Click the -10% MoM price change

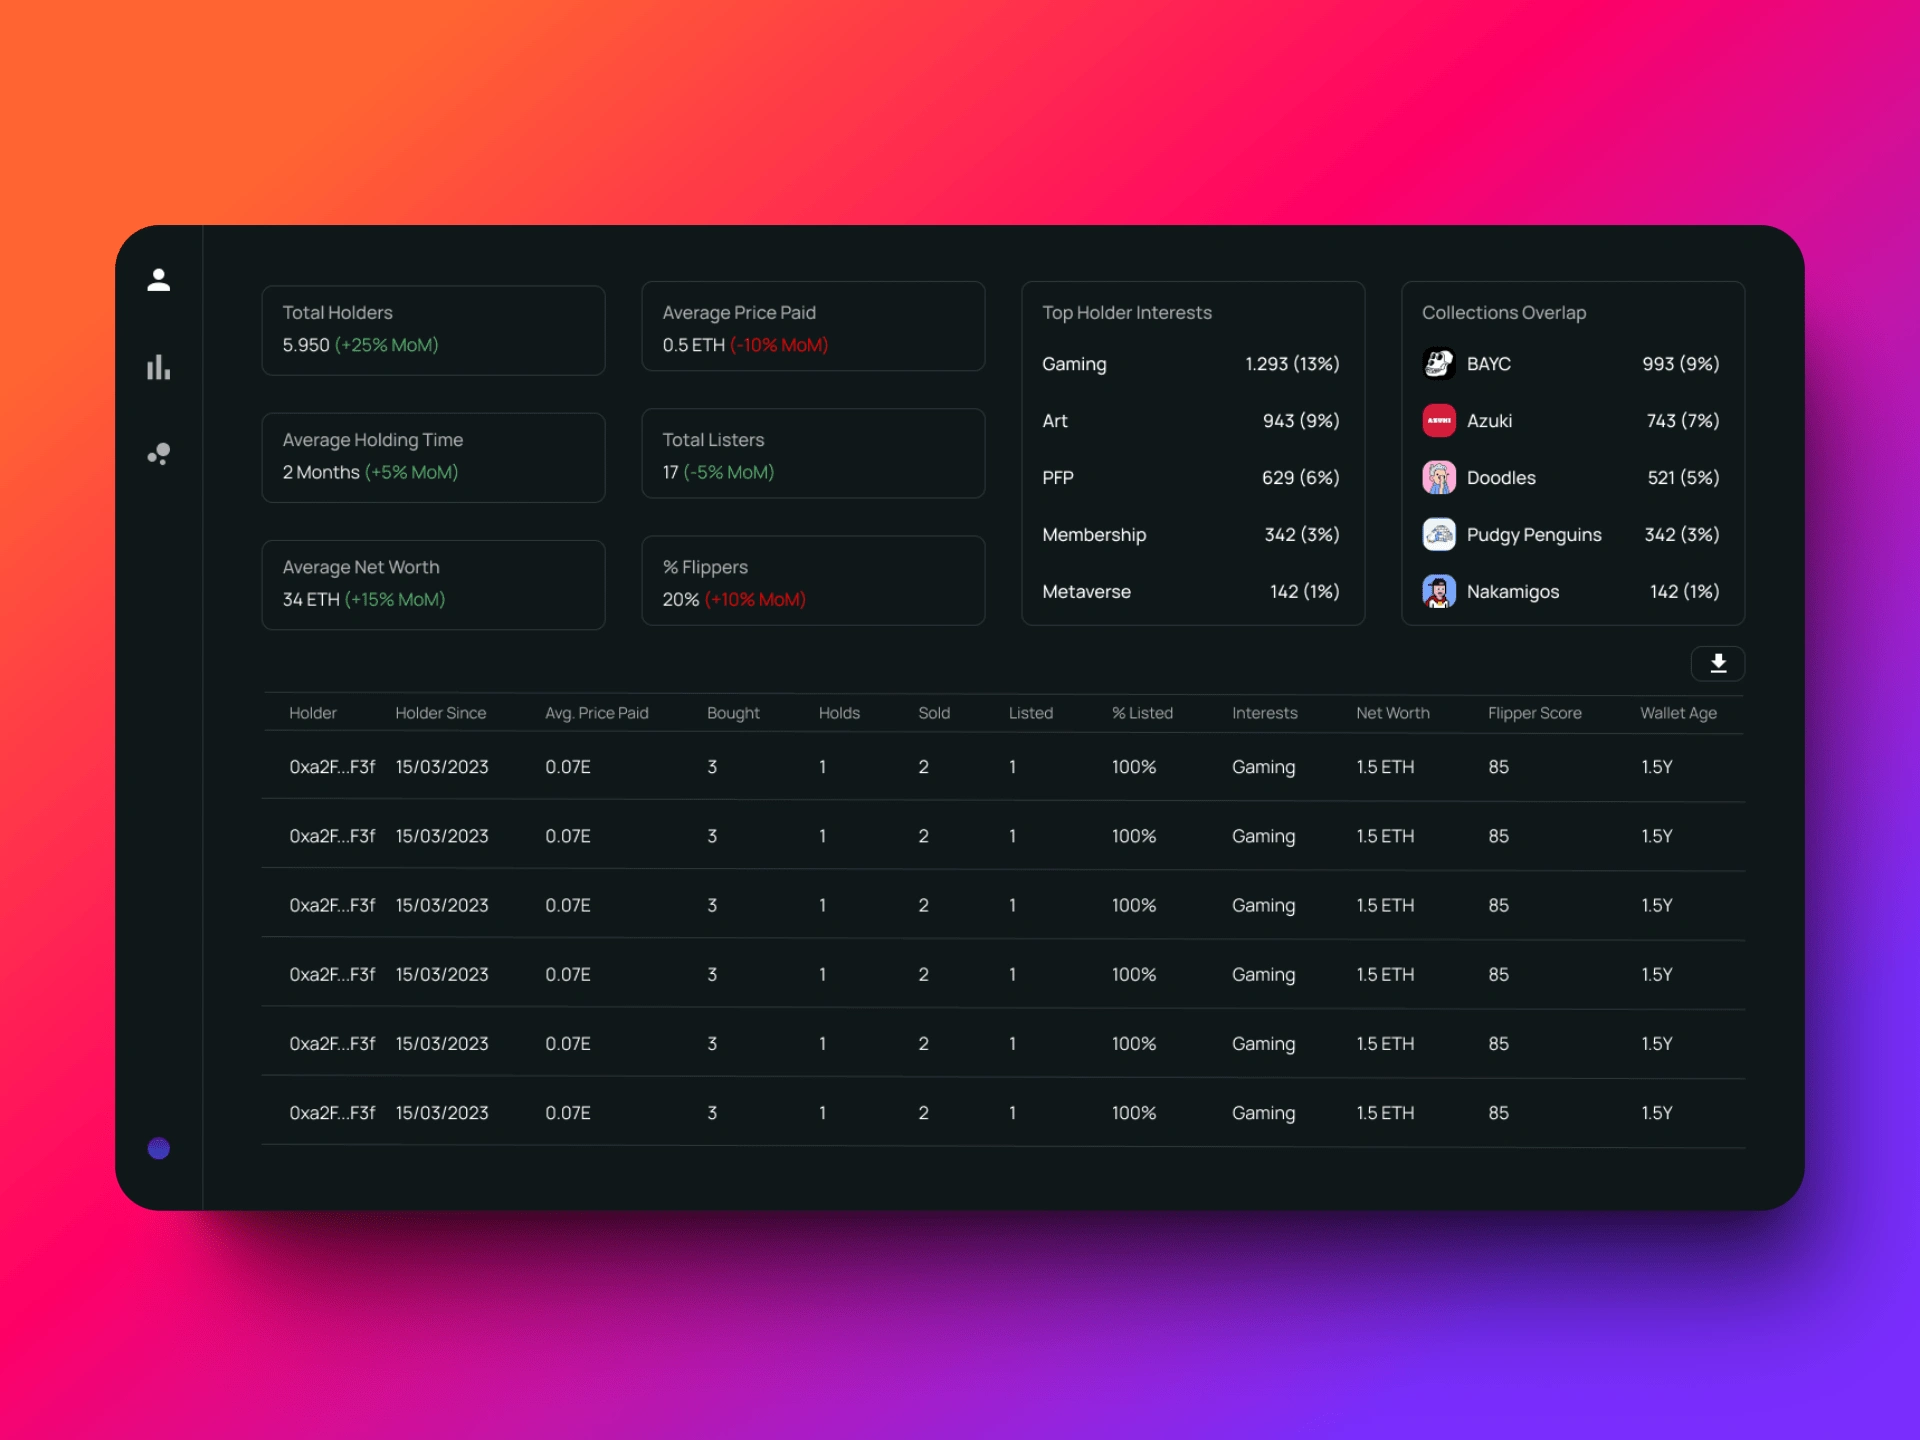point(779,345)
